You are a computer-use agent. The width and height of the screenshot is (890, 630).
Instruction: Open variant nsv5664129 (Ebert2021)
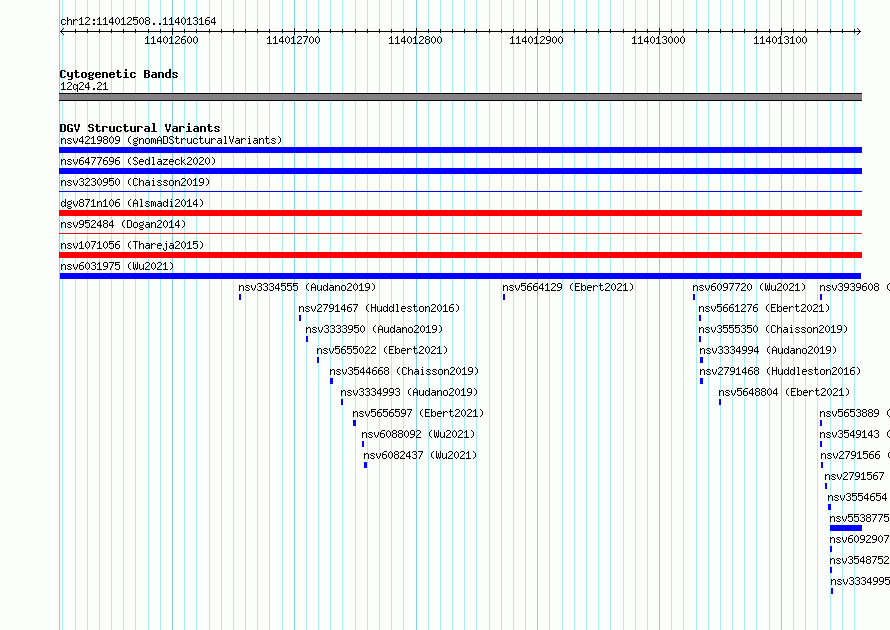tap(568, 287)
